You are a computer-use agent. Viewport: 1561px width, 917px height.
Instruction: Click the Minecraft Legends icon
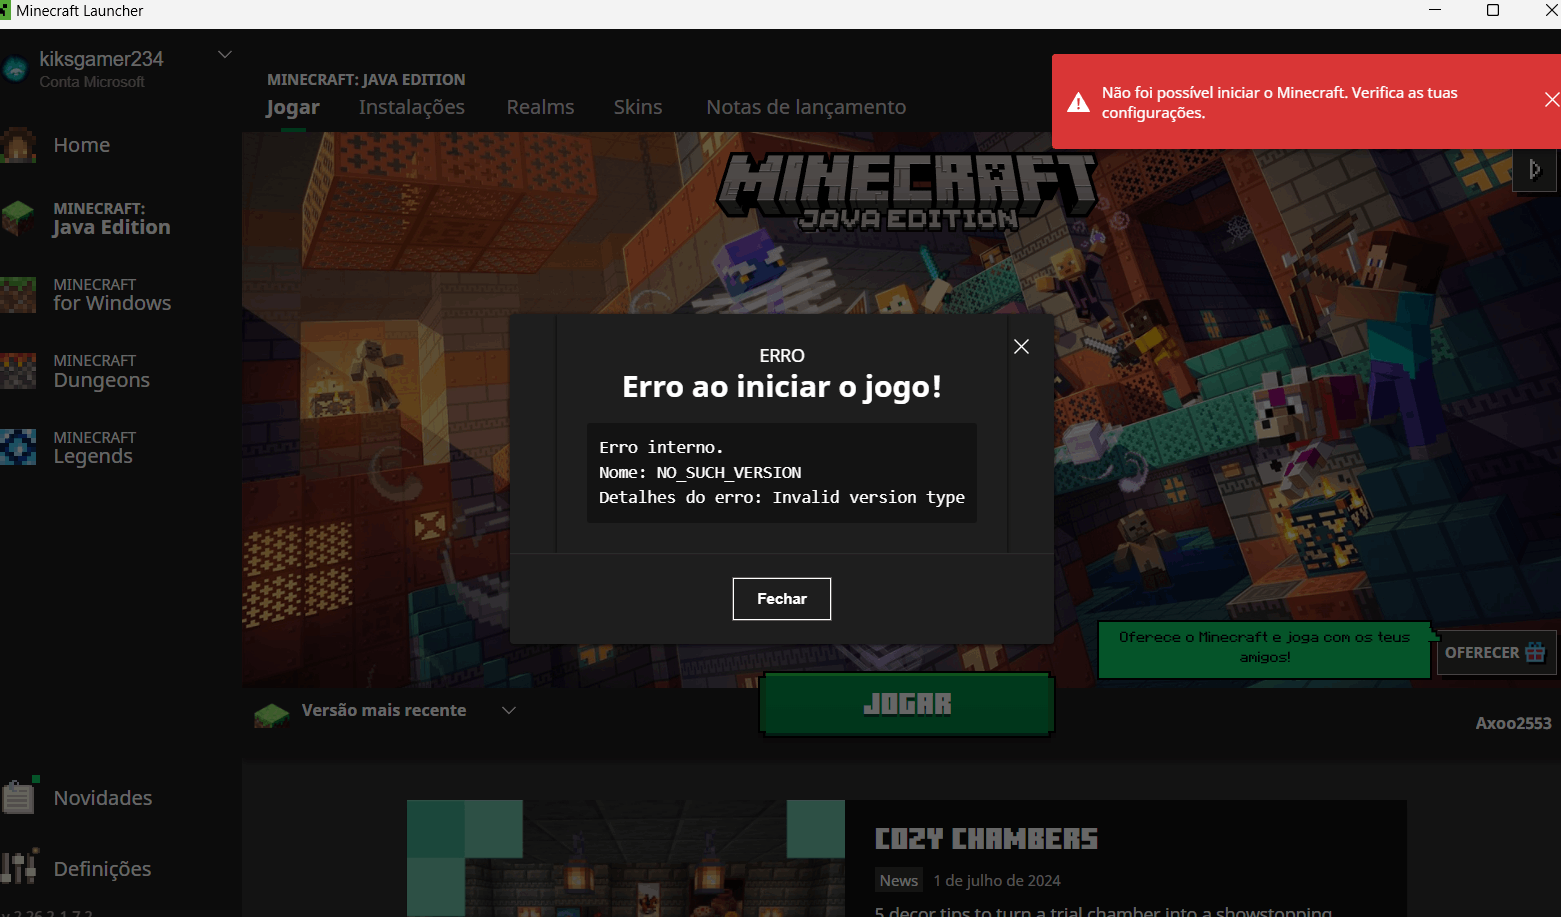(x=18, y=447)
